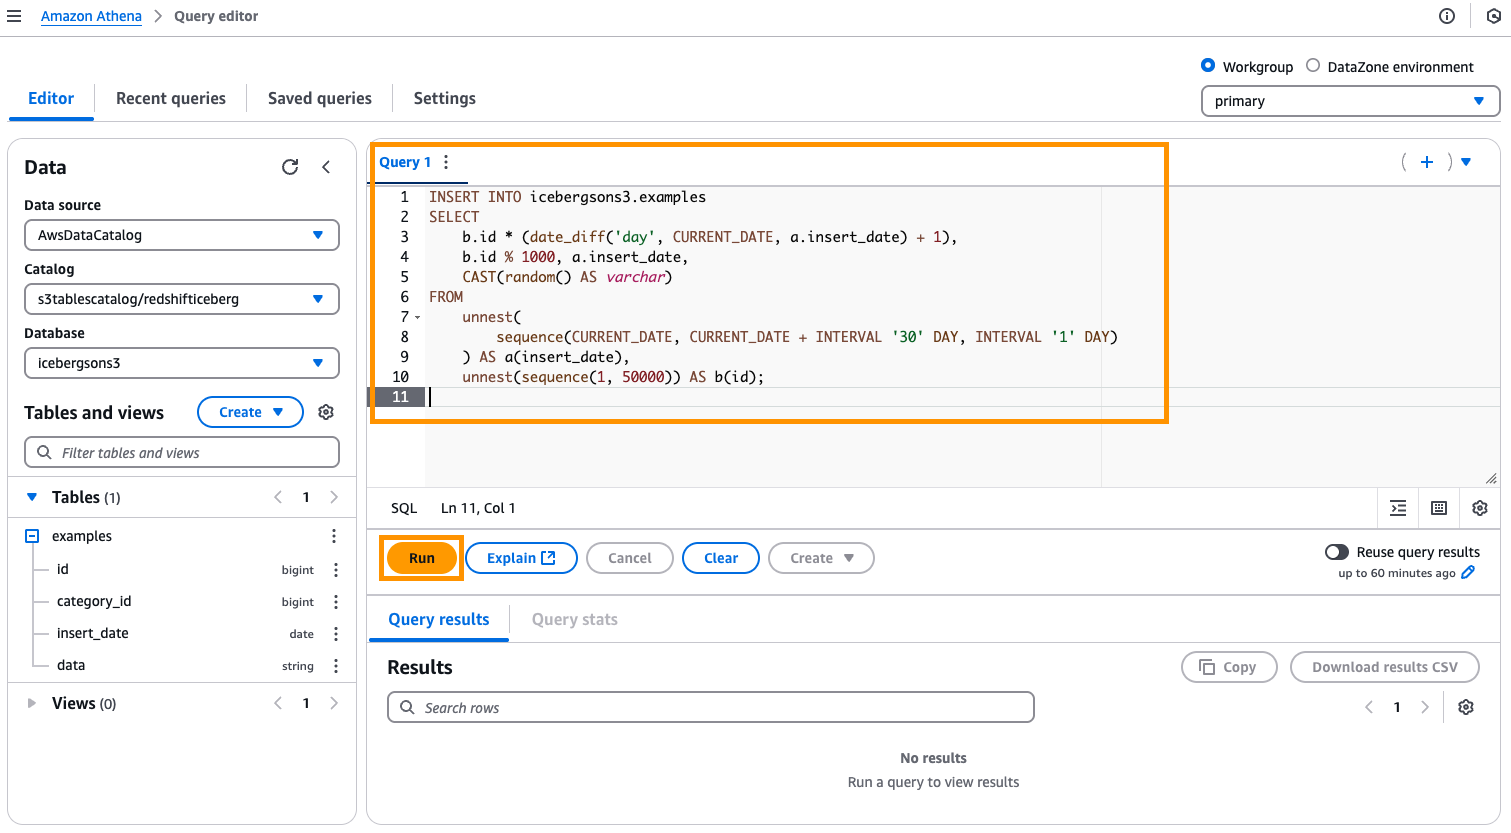Screen dimensions: 1511x833
Task: Select the Query results tab
Action: pyautogui.click(x=439, y=619)
